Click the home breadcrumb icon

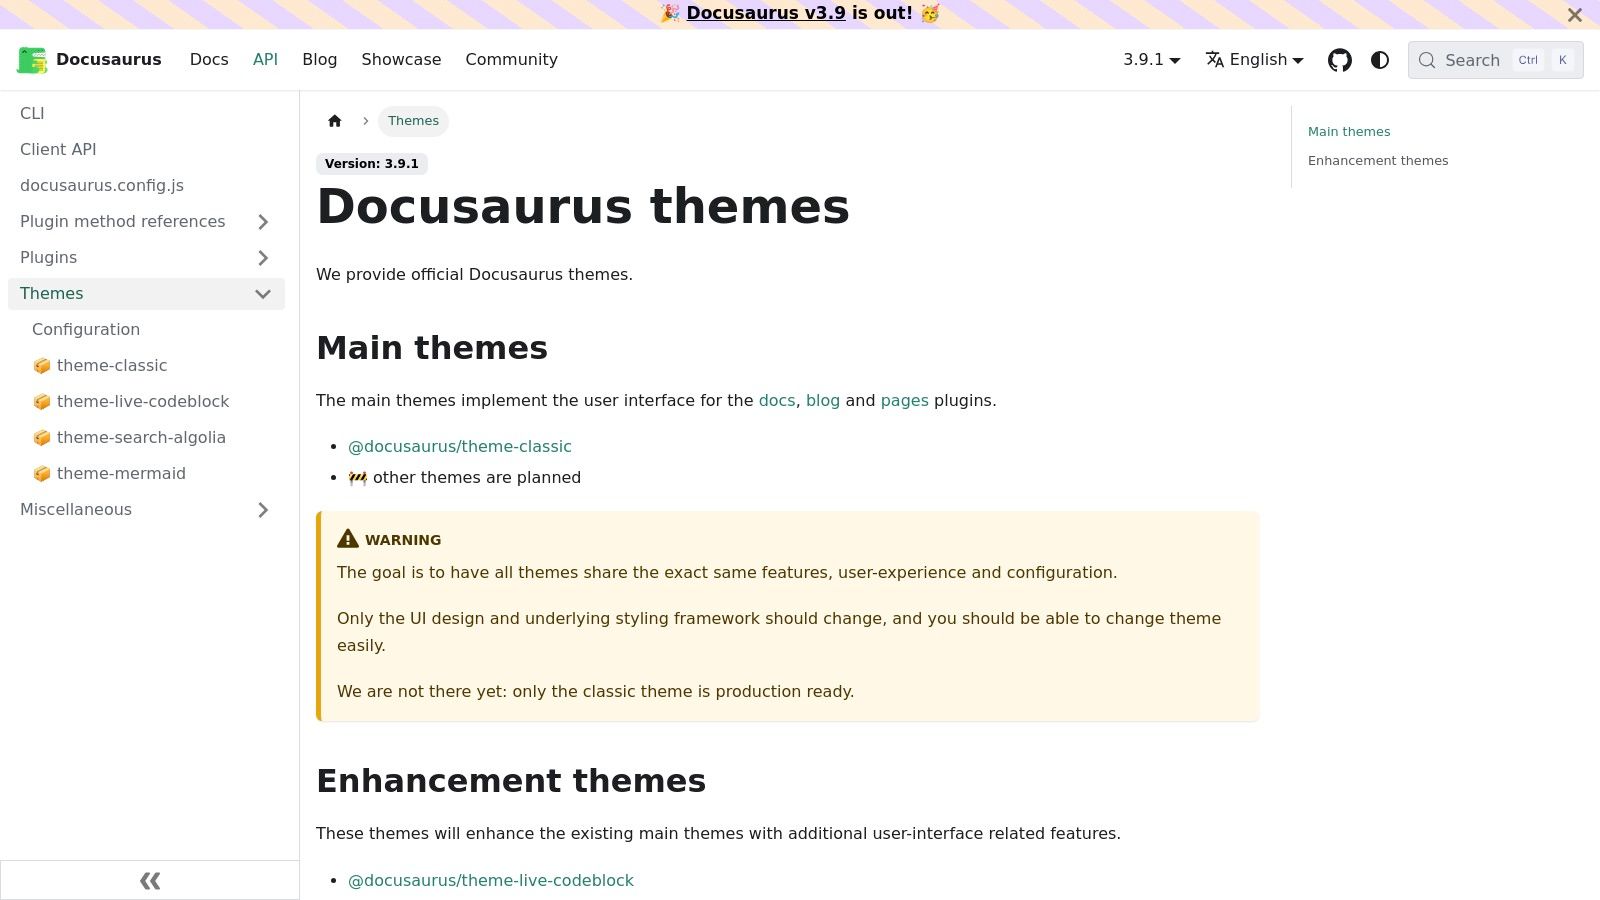click(335, 121)
